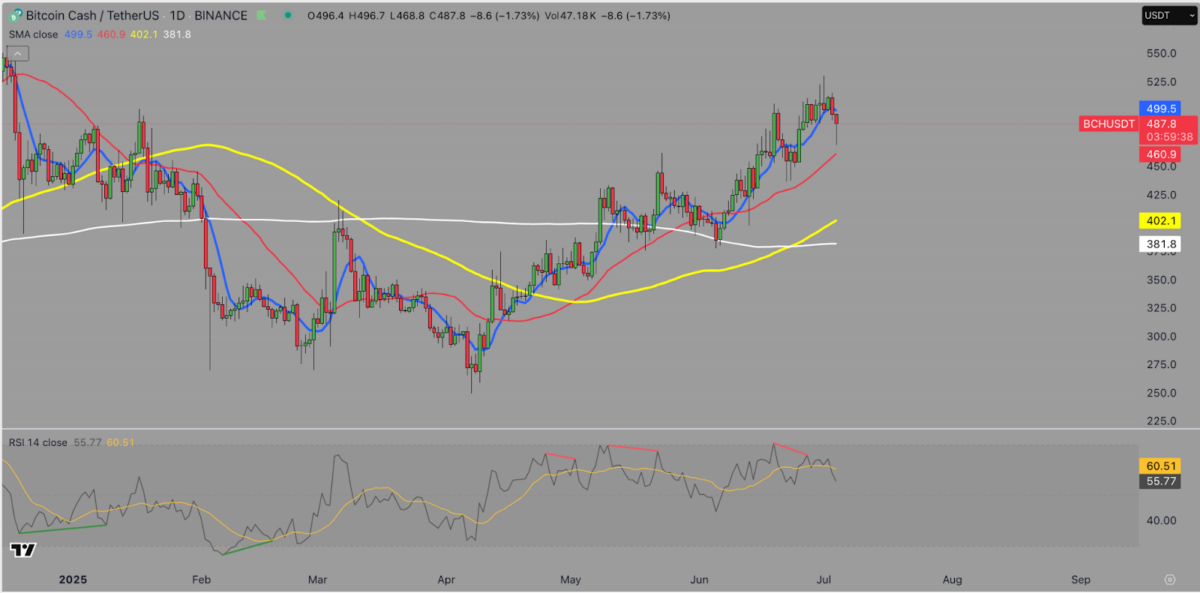Screen dimensions: 1200x593
Task: Click the TradingView logo at bottom left
Action: [x=23, y=550]
